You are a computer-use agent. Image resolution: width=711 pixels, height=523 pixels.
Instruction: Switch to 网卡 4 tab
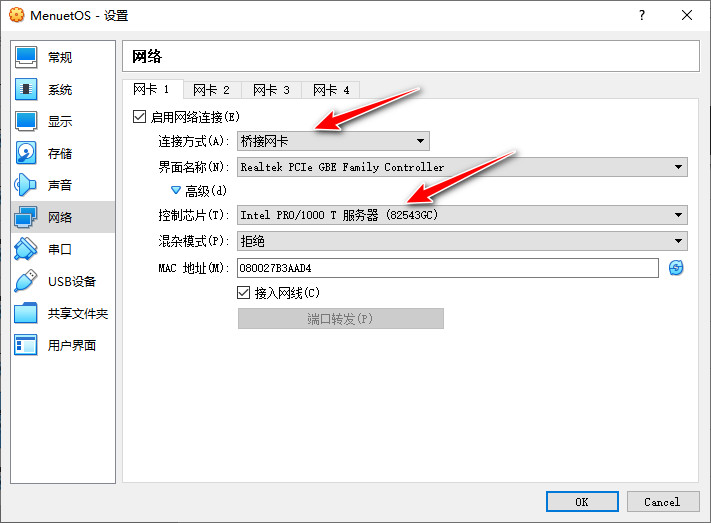coord(331,90)
